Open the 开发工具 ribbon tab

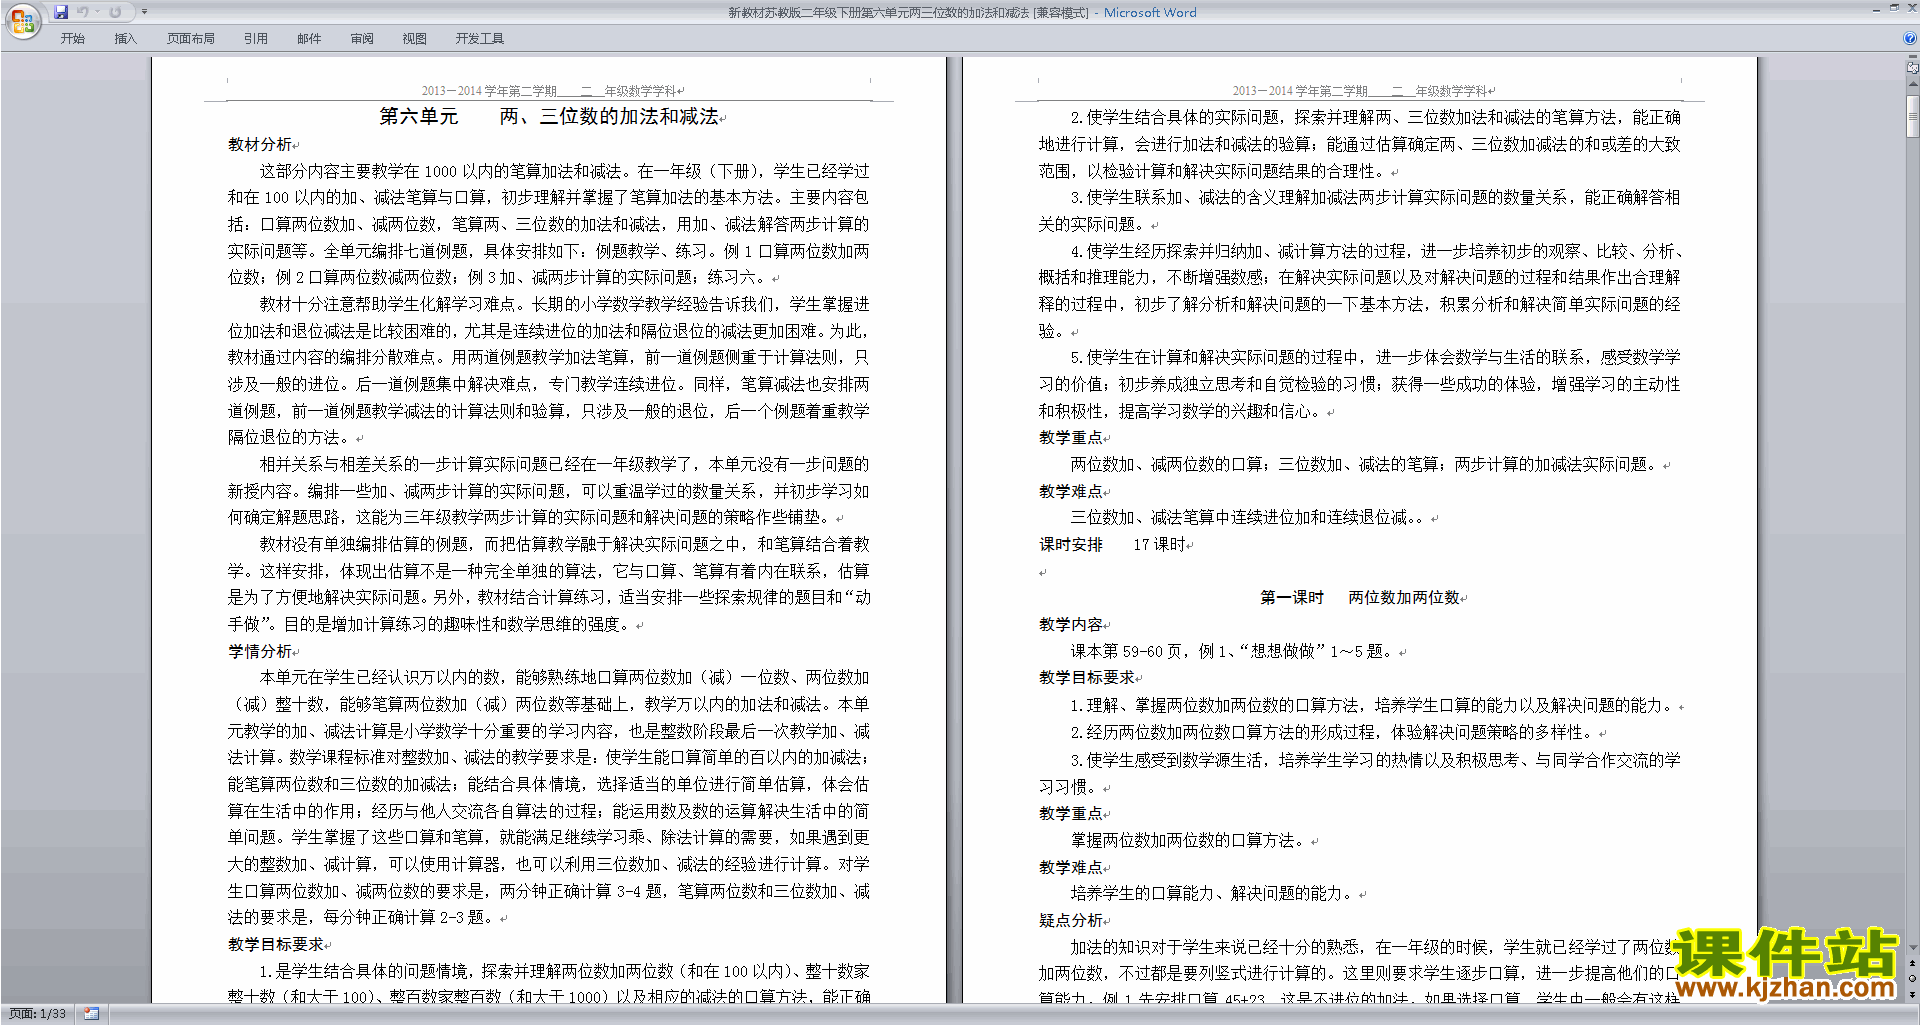pos(480,39)
